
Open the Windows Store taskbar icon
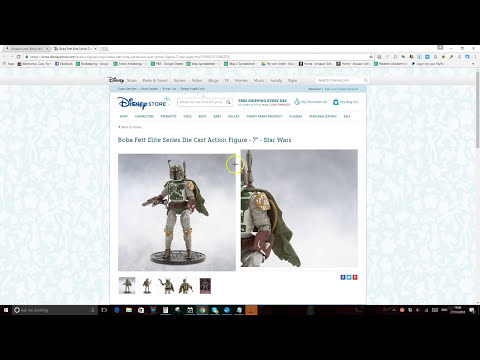point(141,310)
